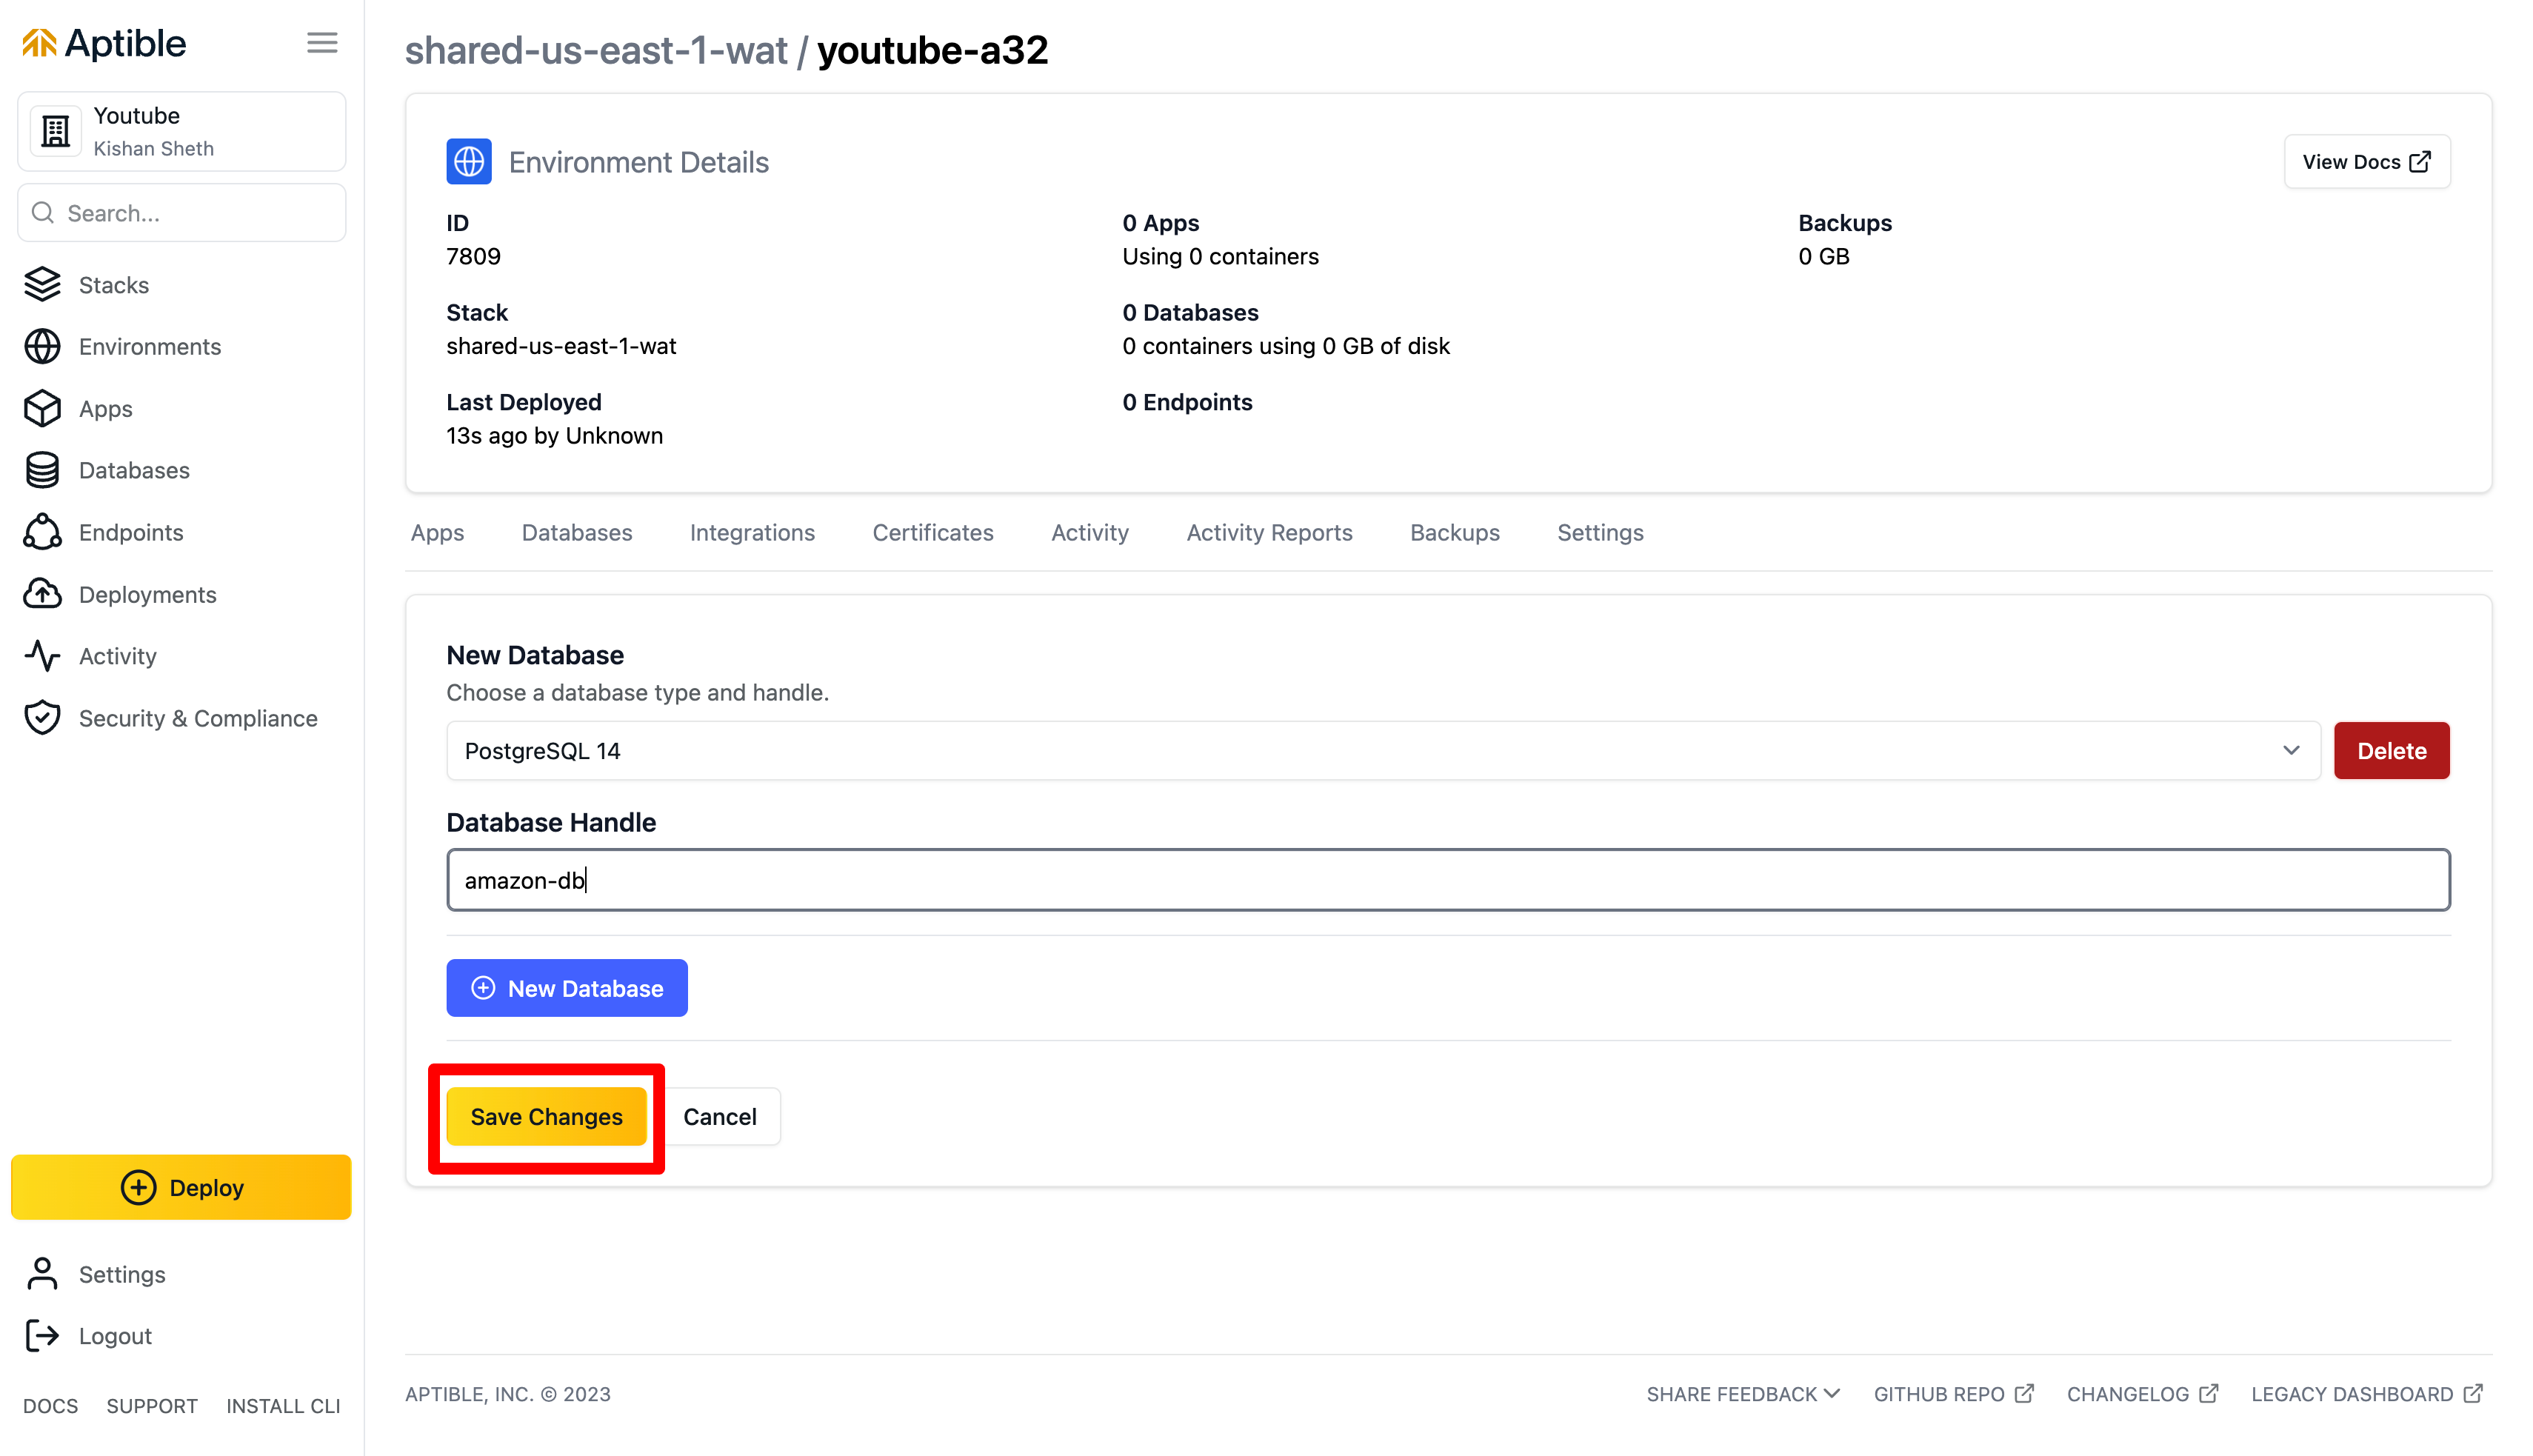The width and height of the screenshot is (2533, 1456).
Task: Open Deployments via cloud upload icon
Action: (42, 595)
